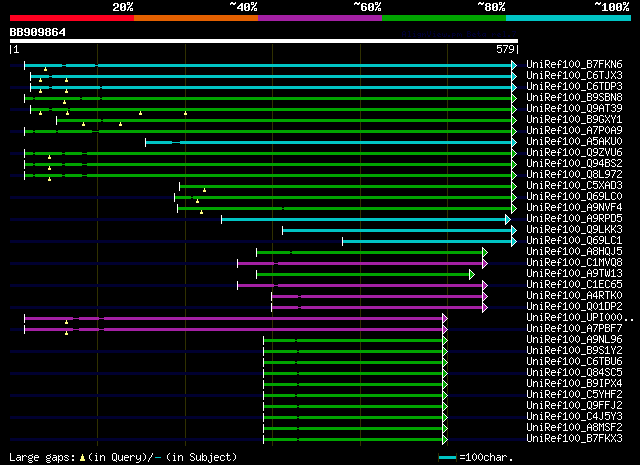Click the purple alignment bar of UniRef100_A7PBF7

pos(236,330)
